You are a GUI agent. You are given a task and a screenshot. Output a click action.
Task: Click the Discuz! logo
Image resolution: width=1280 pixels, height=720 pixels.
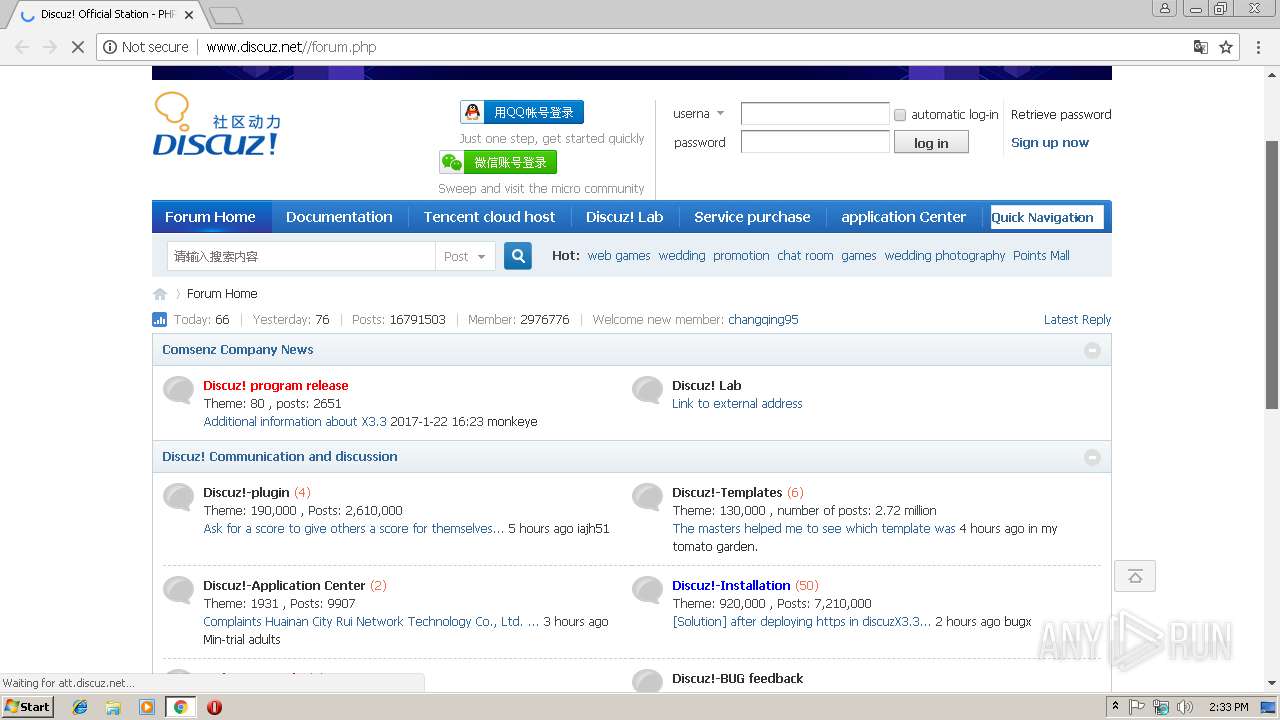pos(216,125)
